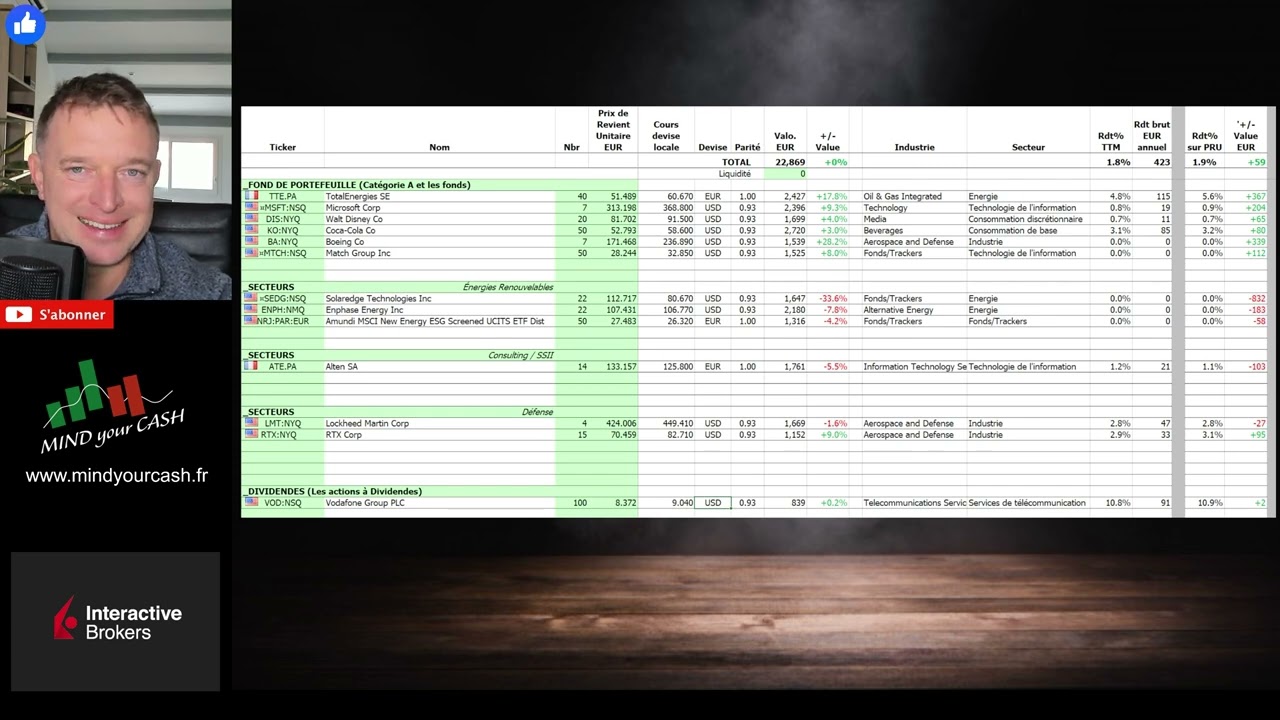Click the US flag icon beside LMT:NYQ
1280x720 pixels.
[251, 423]
